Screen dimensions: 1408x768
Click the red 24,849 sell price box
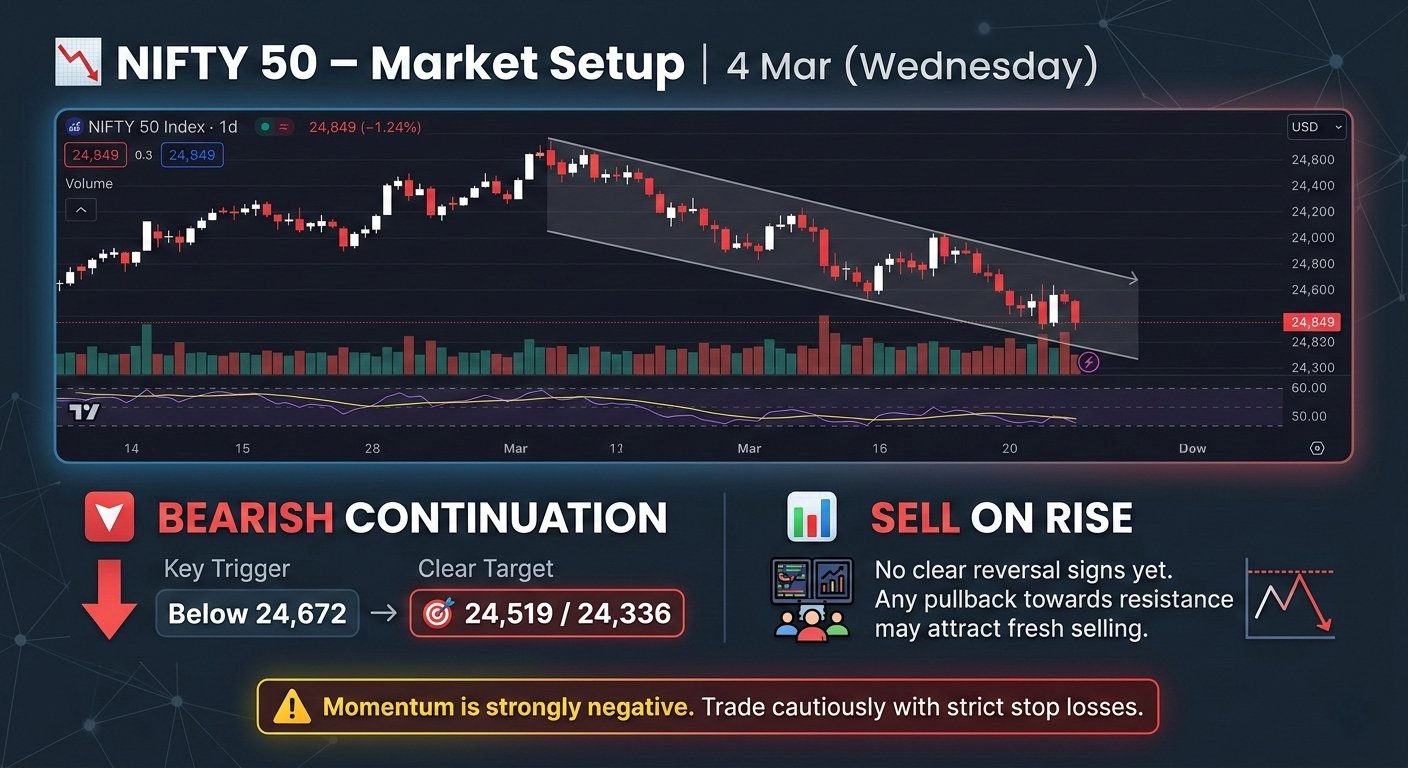point(95,155)
